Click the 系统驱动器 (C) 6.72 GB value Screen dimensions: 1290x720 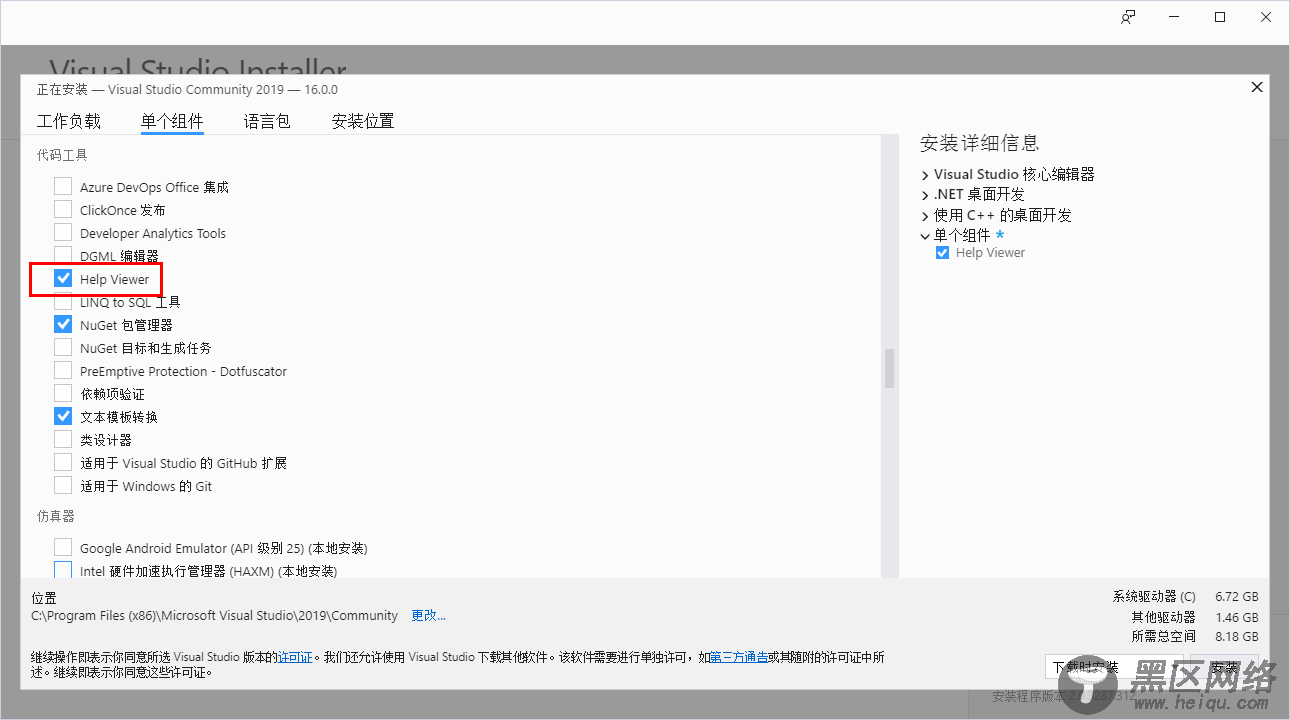(x=1237, y=596)
